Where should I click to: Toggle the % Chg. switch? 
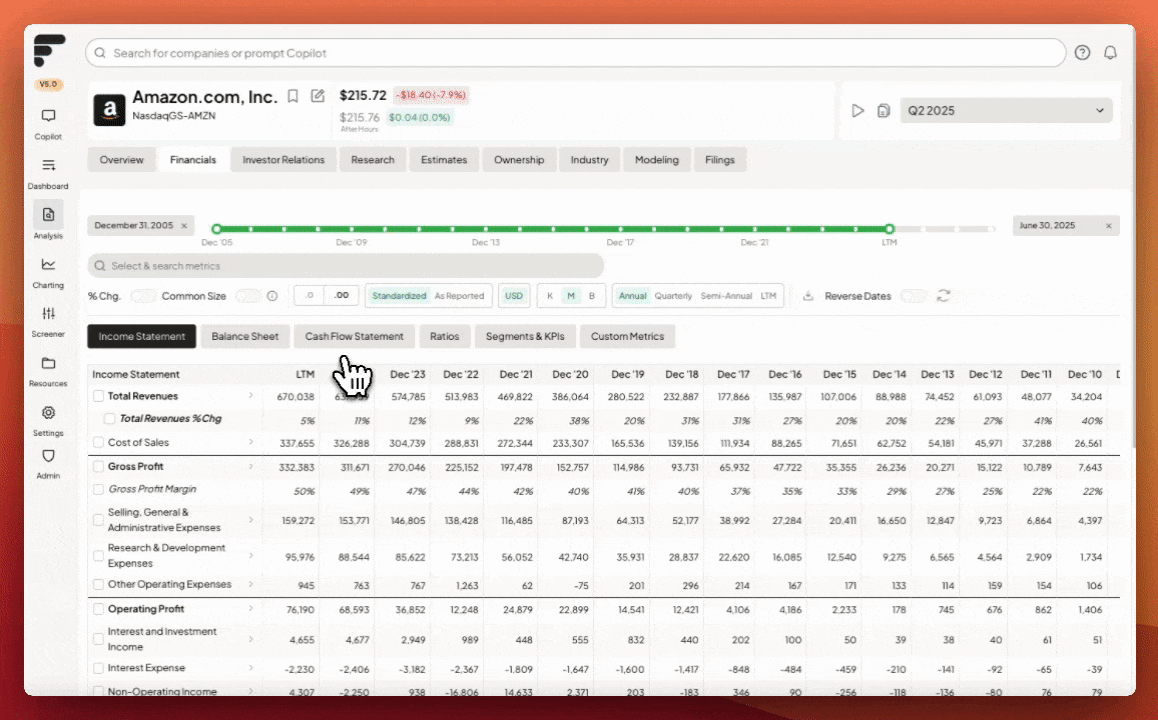pyautogui.click(x=143, y=296)
